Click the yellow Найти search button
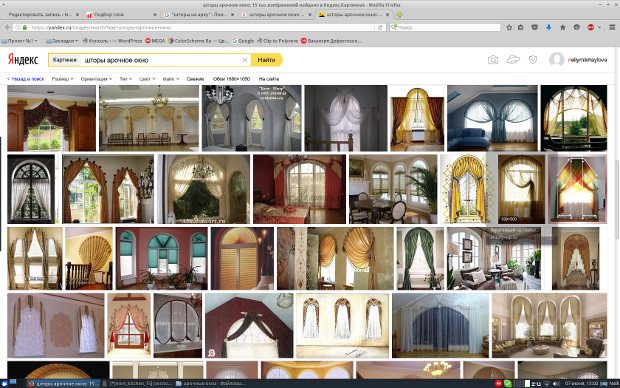Viewport: 620px width, 388px height. point(267,60)
